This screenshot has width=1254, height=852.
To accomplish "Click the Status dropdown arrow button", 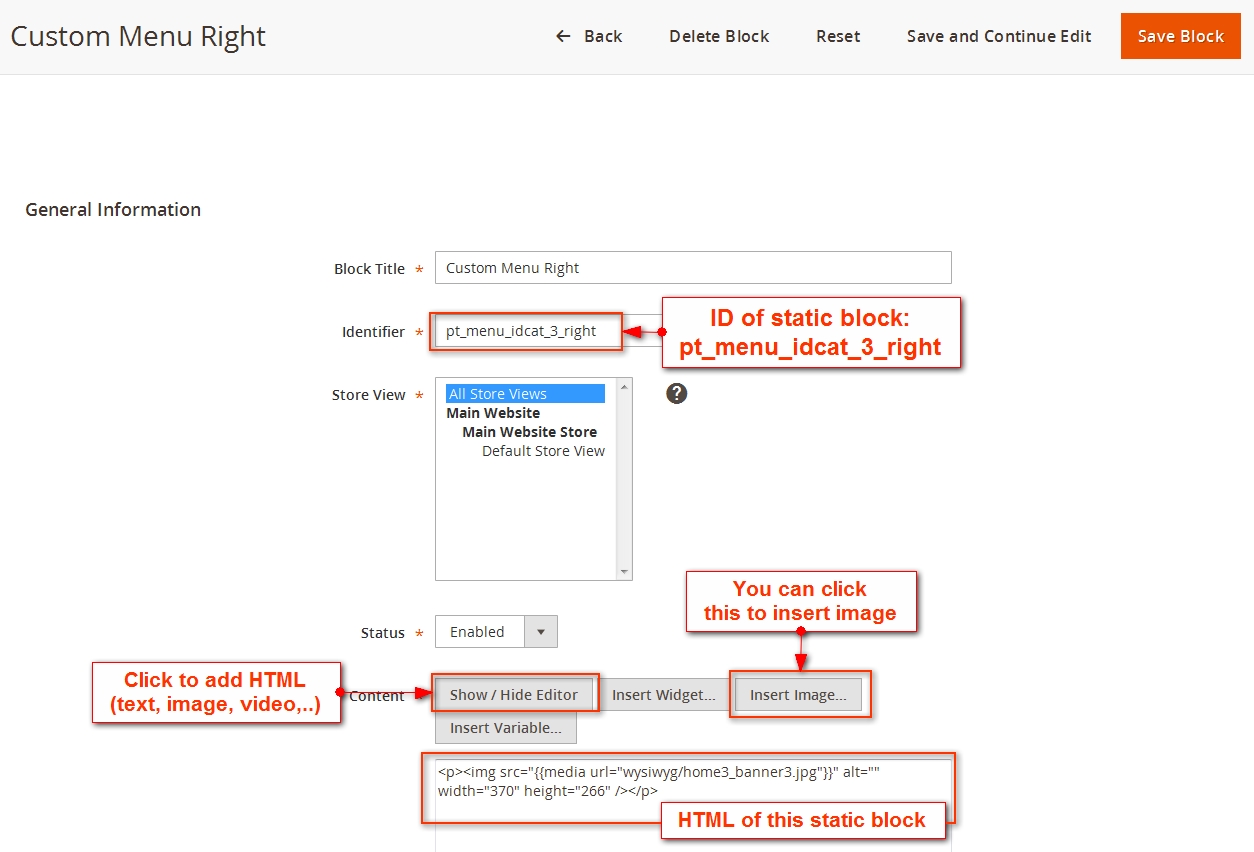I will [541, 632].
